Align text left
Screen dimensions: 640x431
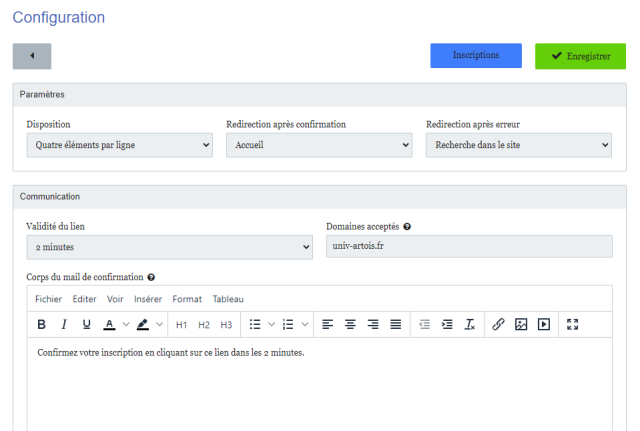(x=327, y=324)
